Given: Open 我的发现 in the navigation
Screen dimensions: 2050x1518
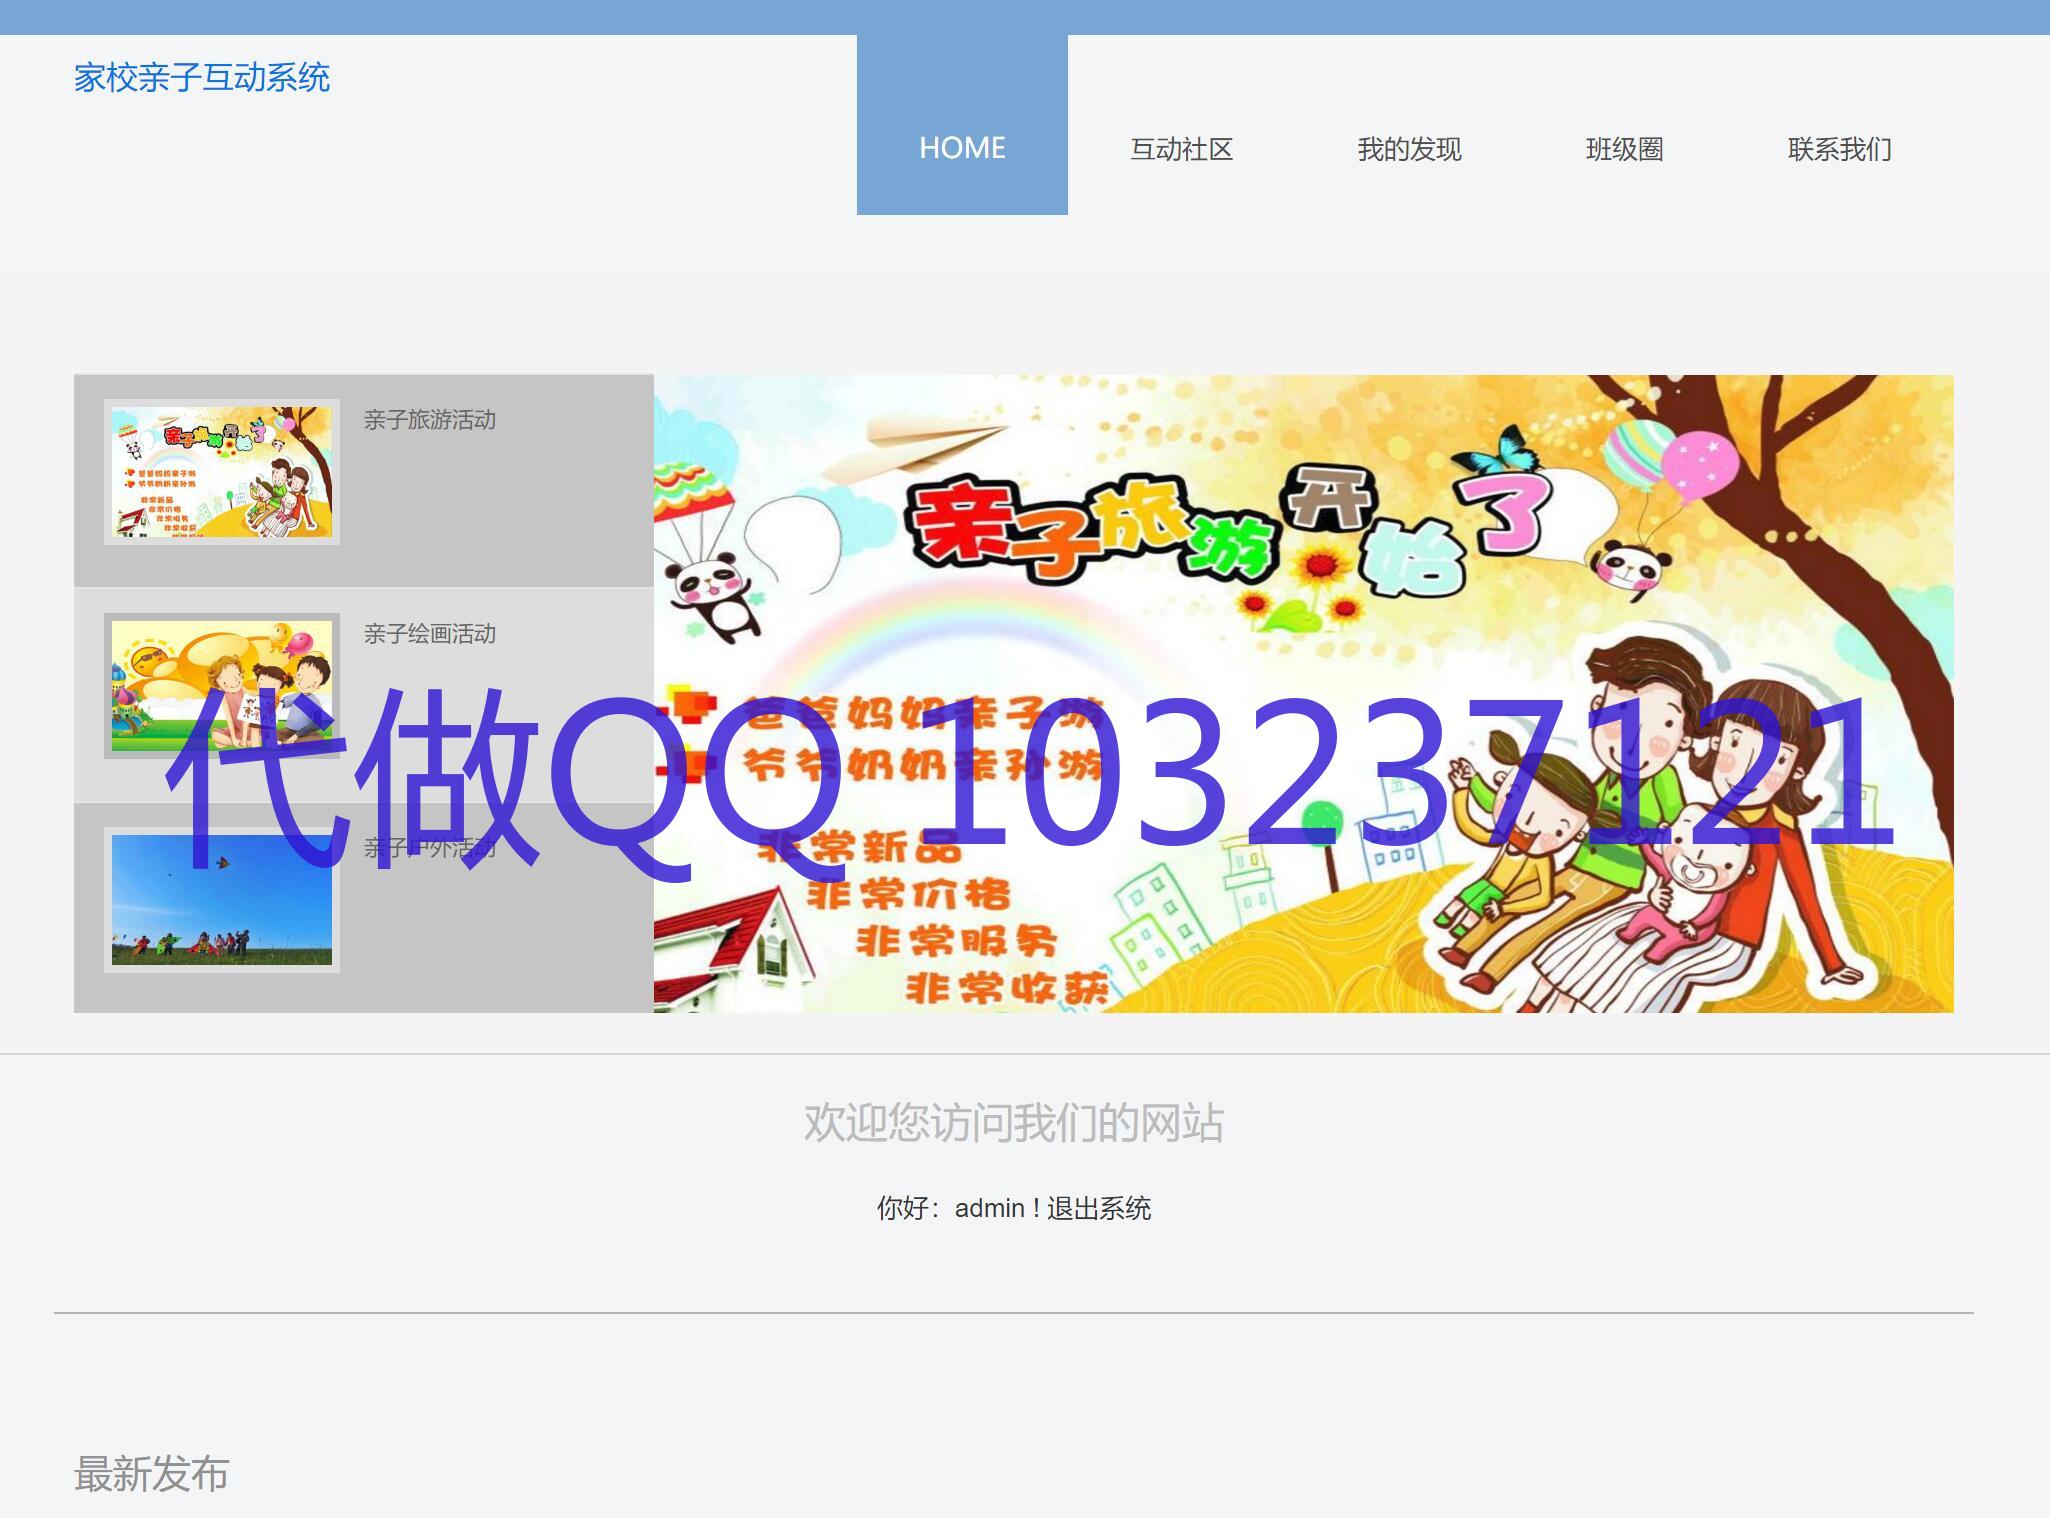Looking at the screenshot, I should click(1409, 149).
